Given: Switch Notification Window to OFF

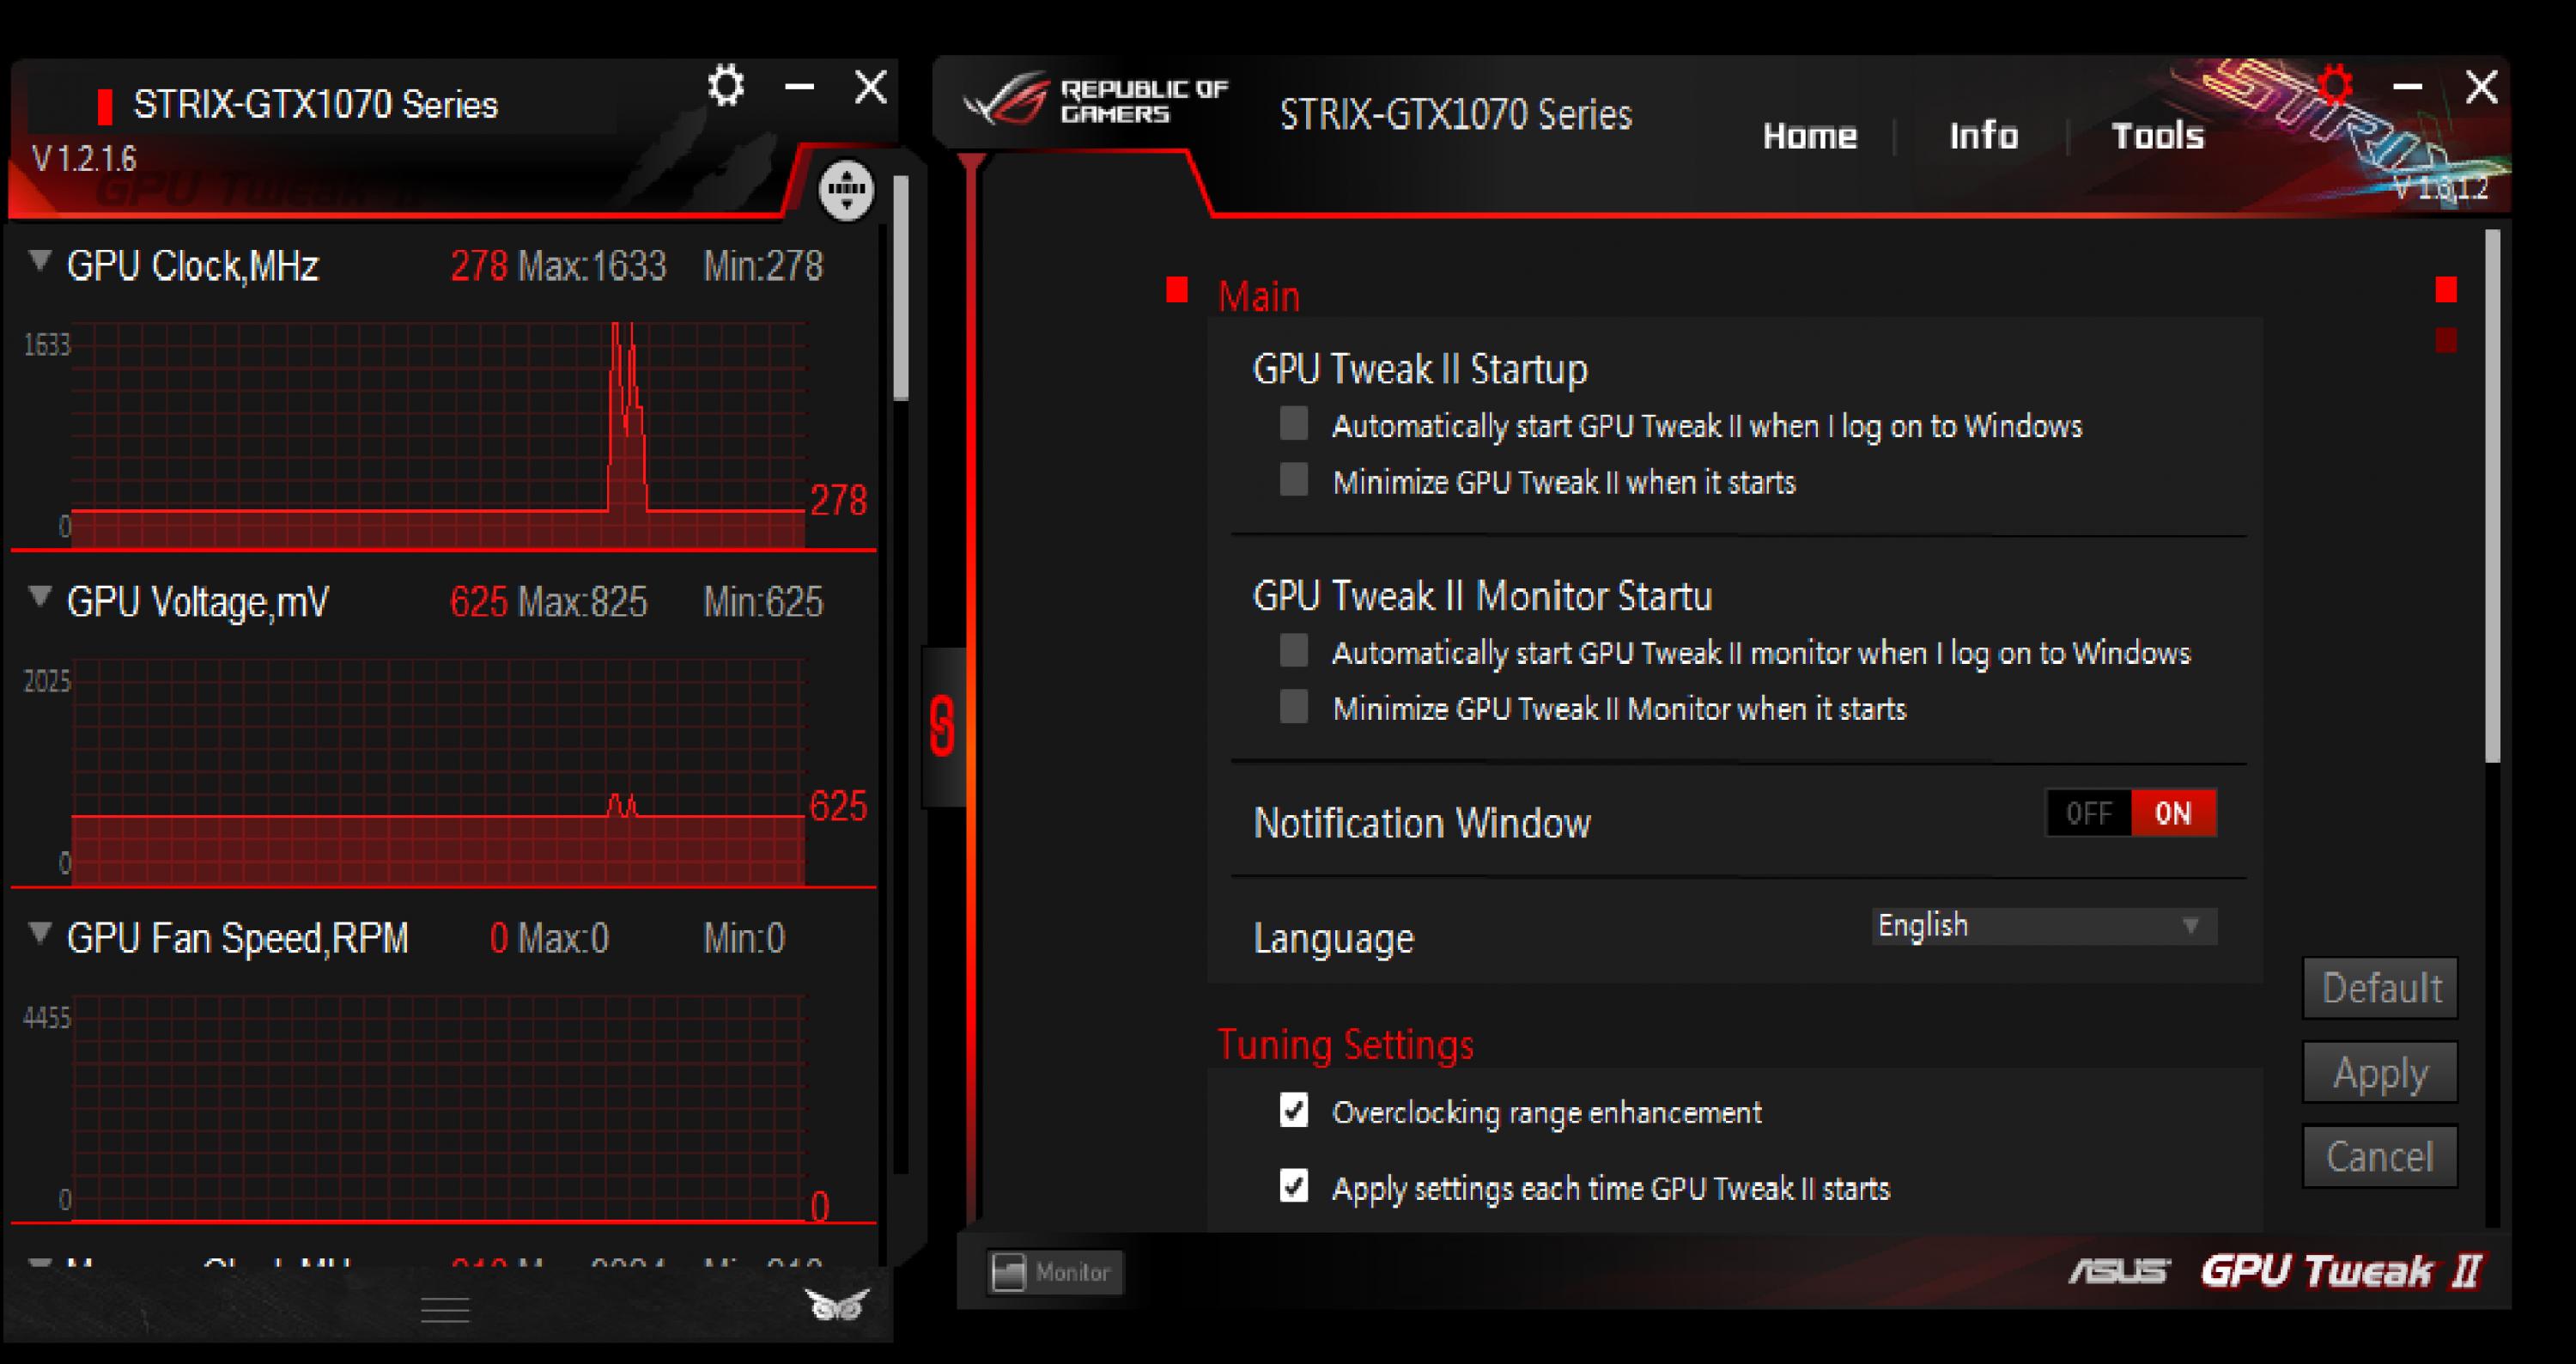Looking at the screenshot, I should point(2089,813).
